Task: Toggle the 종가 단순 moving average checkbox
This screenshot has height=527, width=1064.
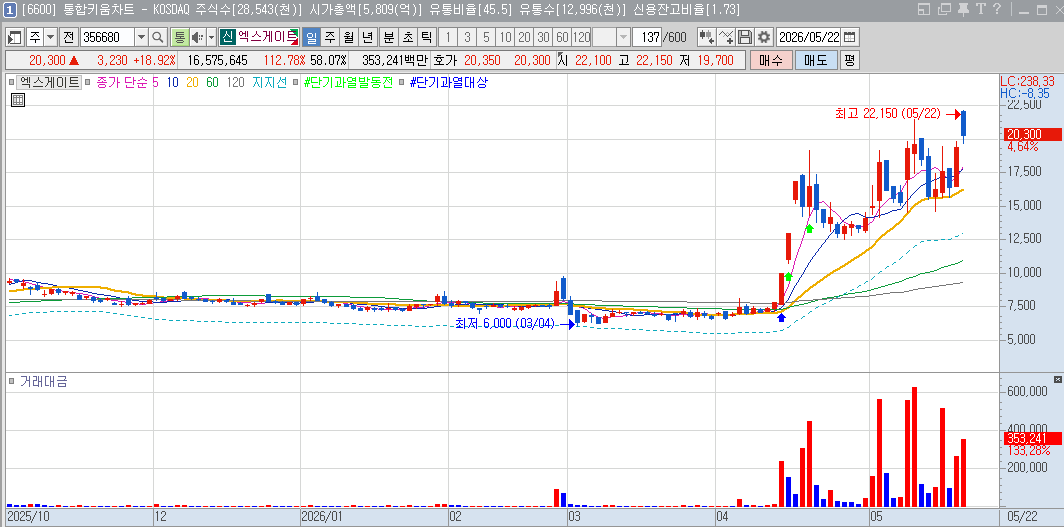Action: (90, 83)
